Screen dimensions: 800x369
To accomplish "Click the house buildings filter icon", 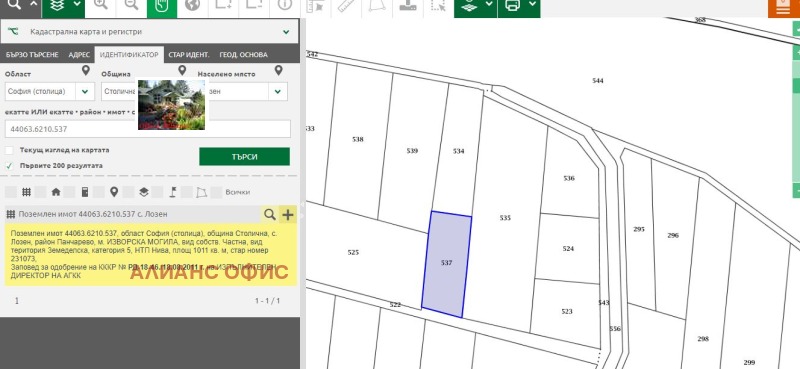I will 56,192.
